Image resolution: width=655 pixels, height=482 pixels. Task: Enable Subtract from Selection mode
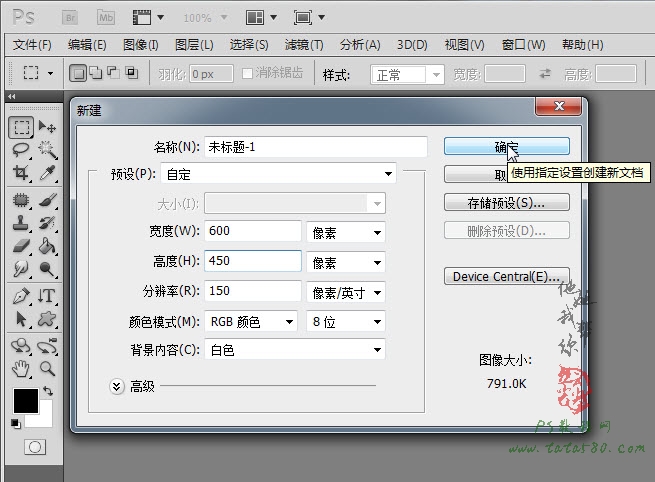tap(113, 73)
